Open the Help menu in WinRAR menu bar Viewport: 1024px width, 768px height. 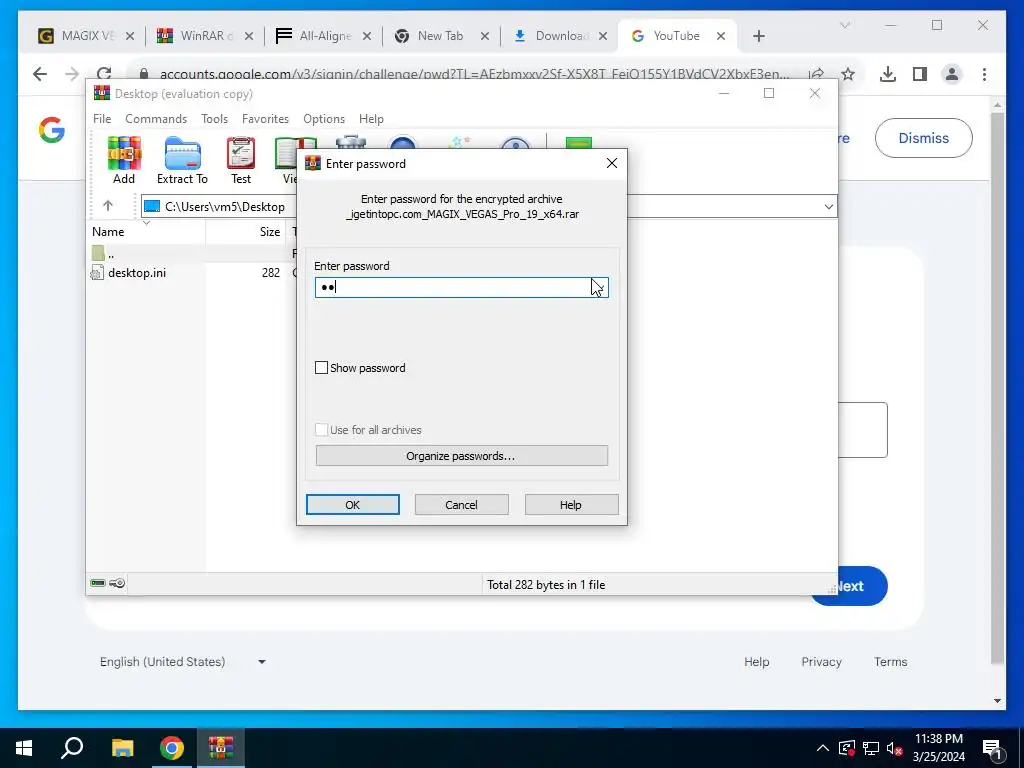click(371, 119)
